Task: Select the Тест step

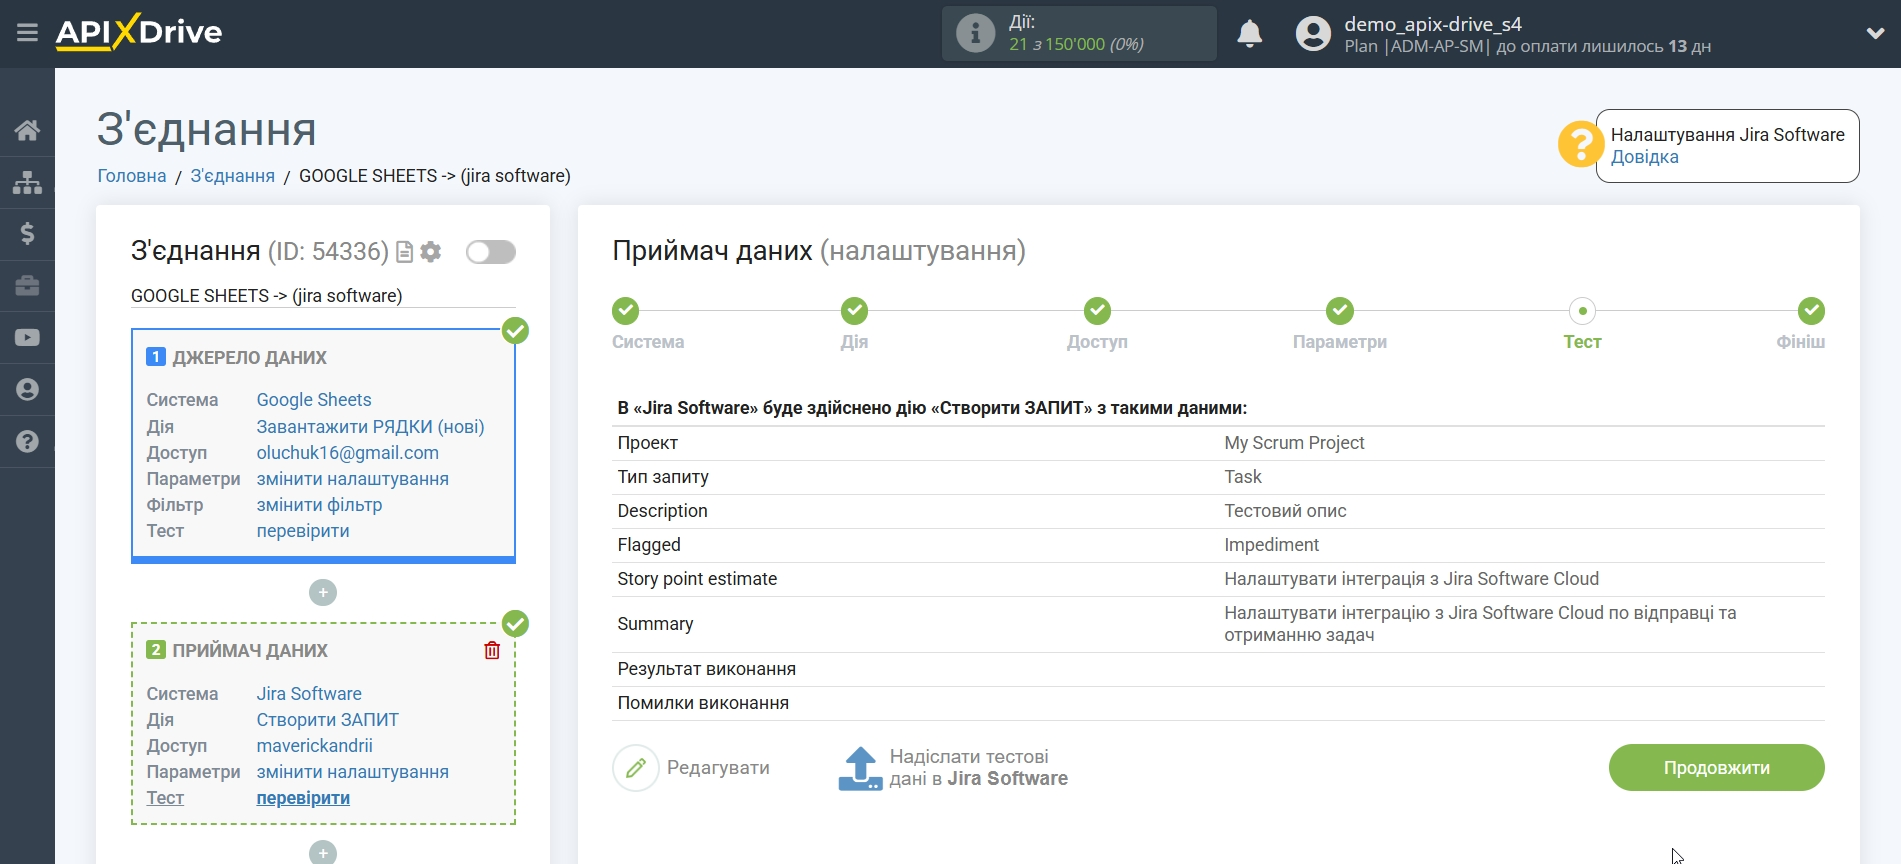Action: coord(1582,311)
